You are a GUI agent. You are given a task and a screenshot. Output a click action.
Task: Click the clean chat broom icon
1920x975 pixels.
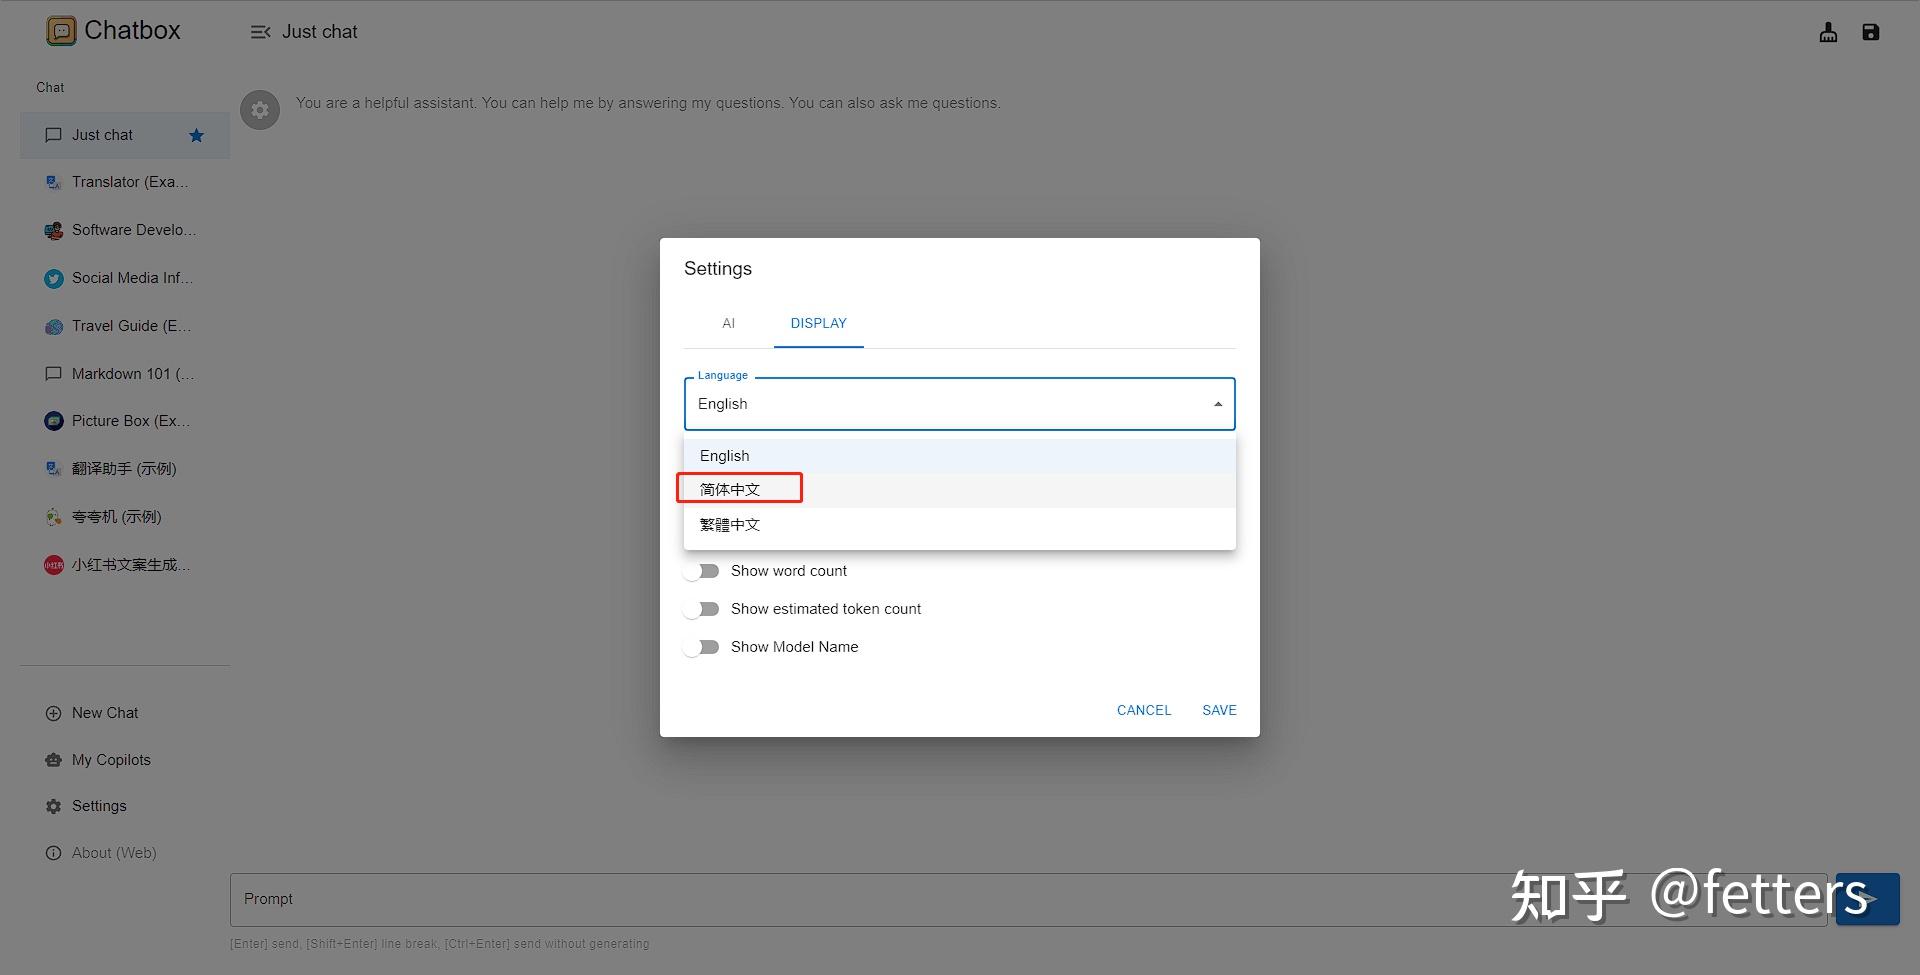pyautogui.click(x=1828, y=32)
